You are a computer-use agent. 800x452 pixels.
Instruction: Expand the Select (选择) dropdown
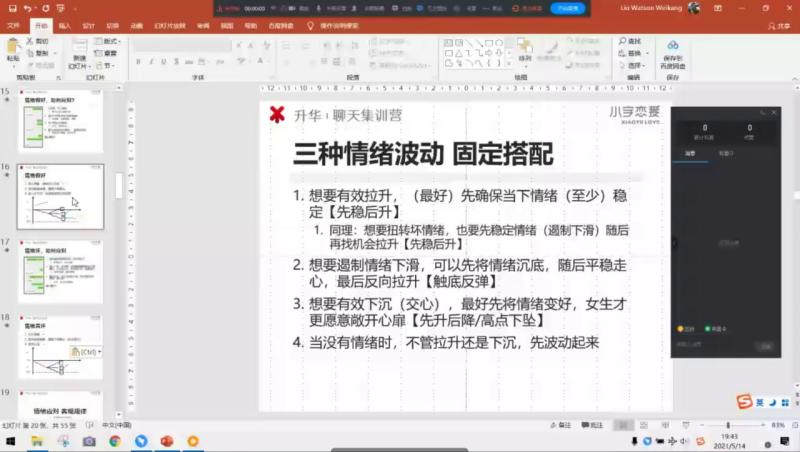(x=633, y=65)
